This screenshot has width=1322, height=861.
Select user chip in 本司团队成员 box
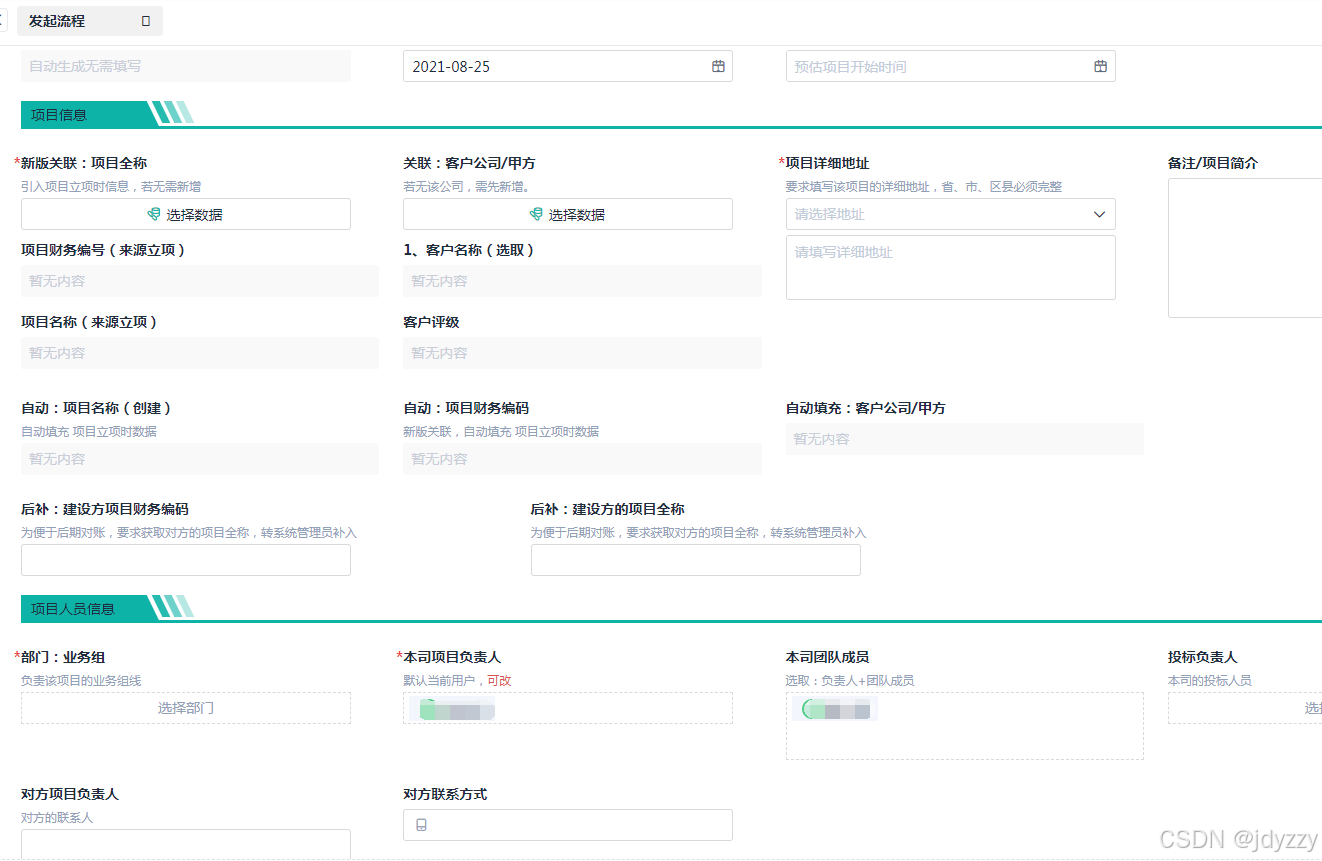[x=835, y=710]
